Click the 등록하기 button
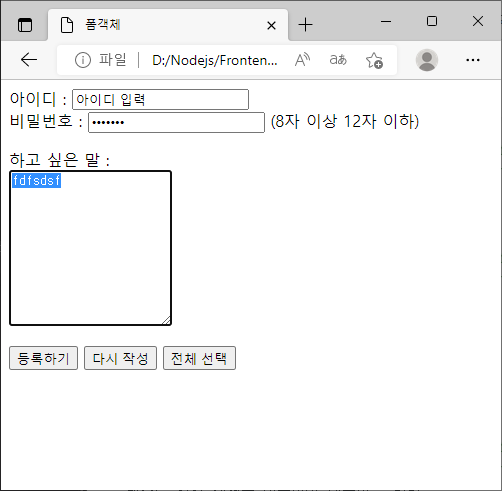The image size is (502, 491). pos(43,358)
